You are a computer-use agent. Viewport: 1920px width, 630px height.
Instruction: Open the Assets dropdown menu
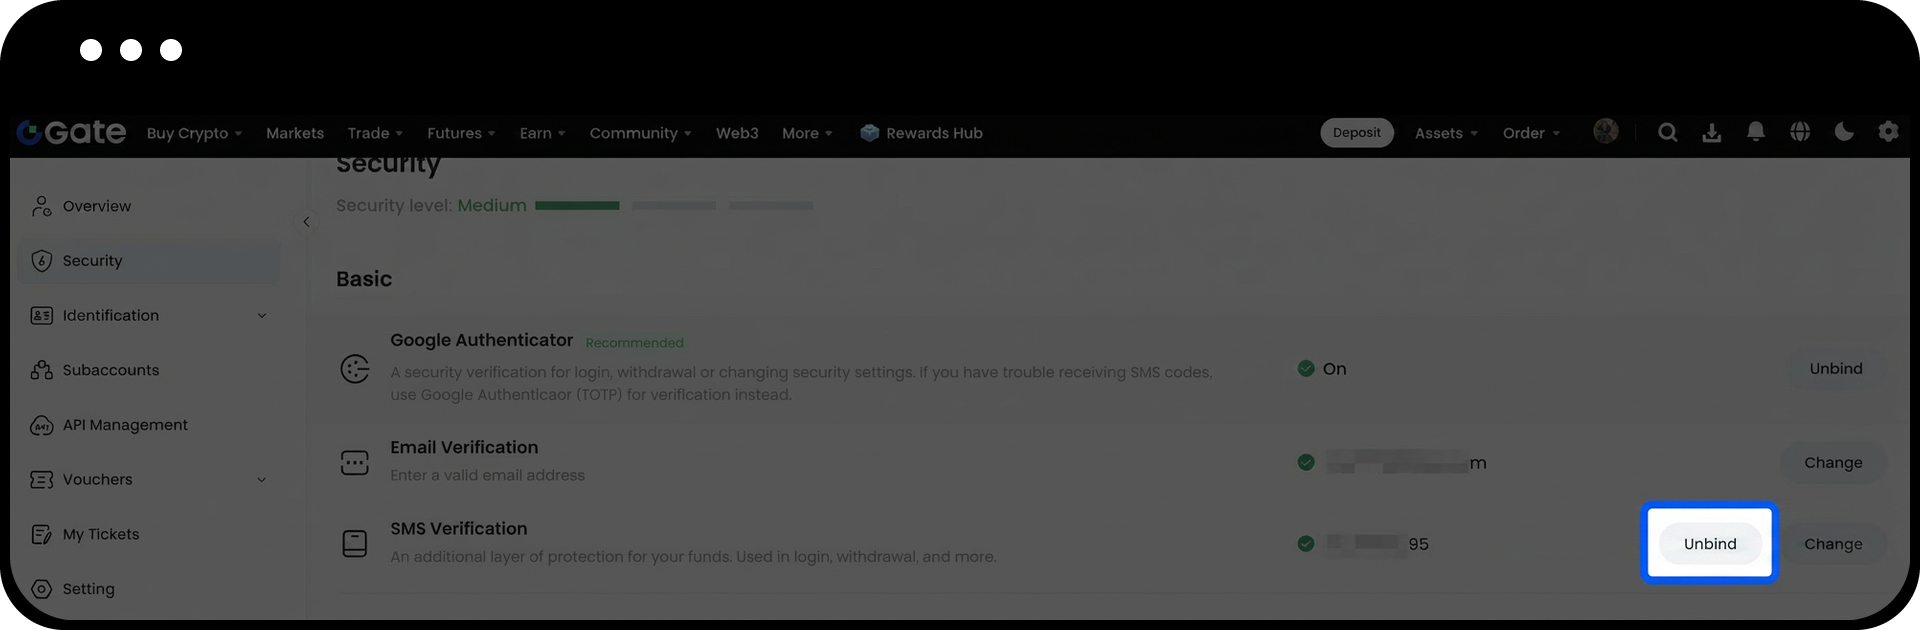[1445, 133]
